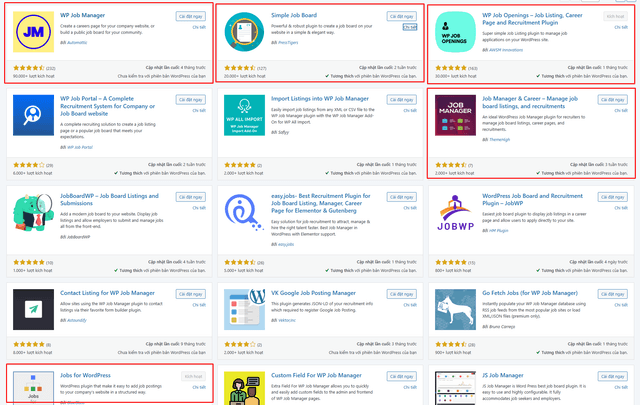
Task: Open WP Job Openings – Job Listing title
Action: 532,19
